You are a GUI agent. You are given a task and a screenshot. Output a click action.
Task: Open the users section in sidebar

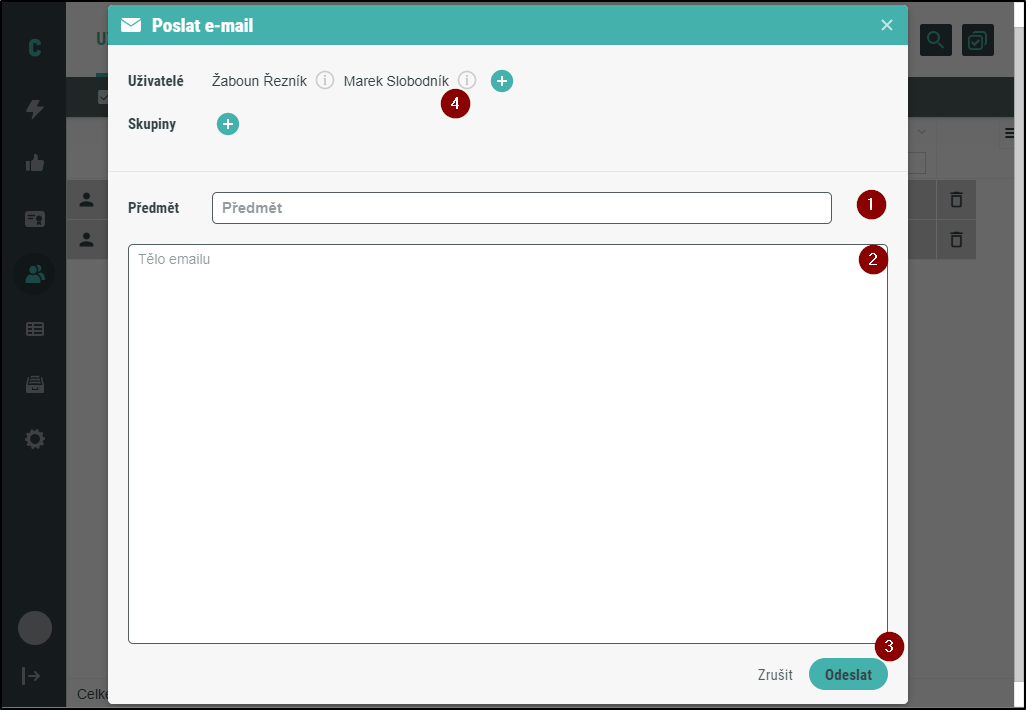click(x=35, y=273)
